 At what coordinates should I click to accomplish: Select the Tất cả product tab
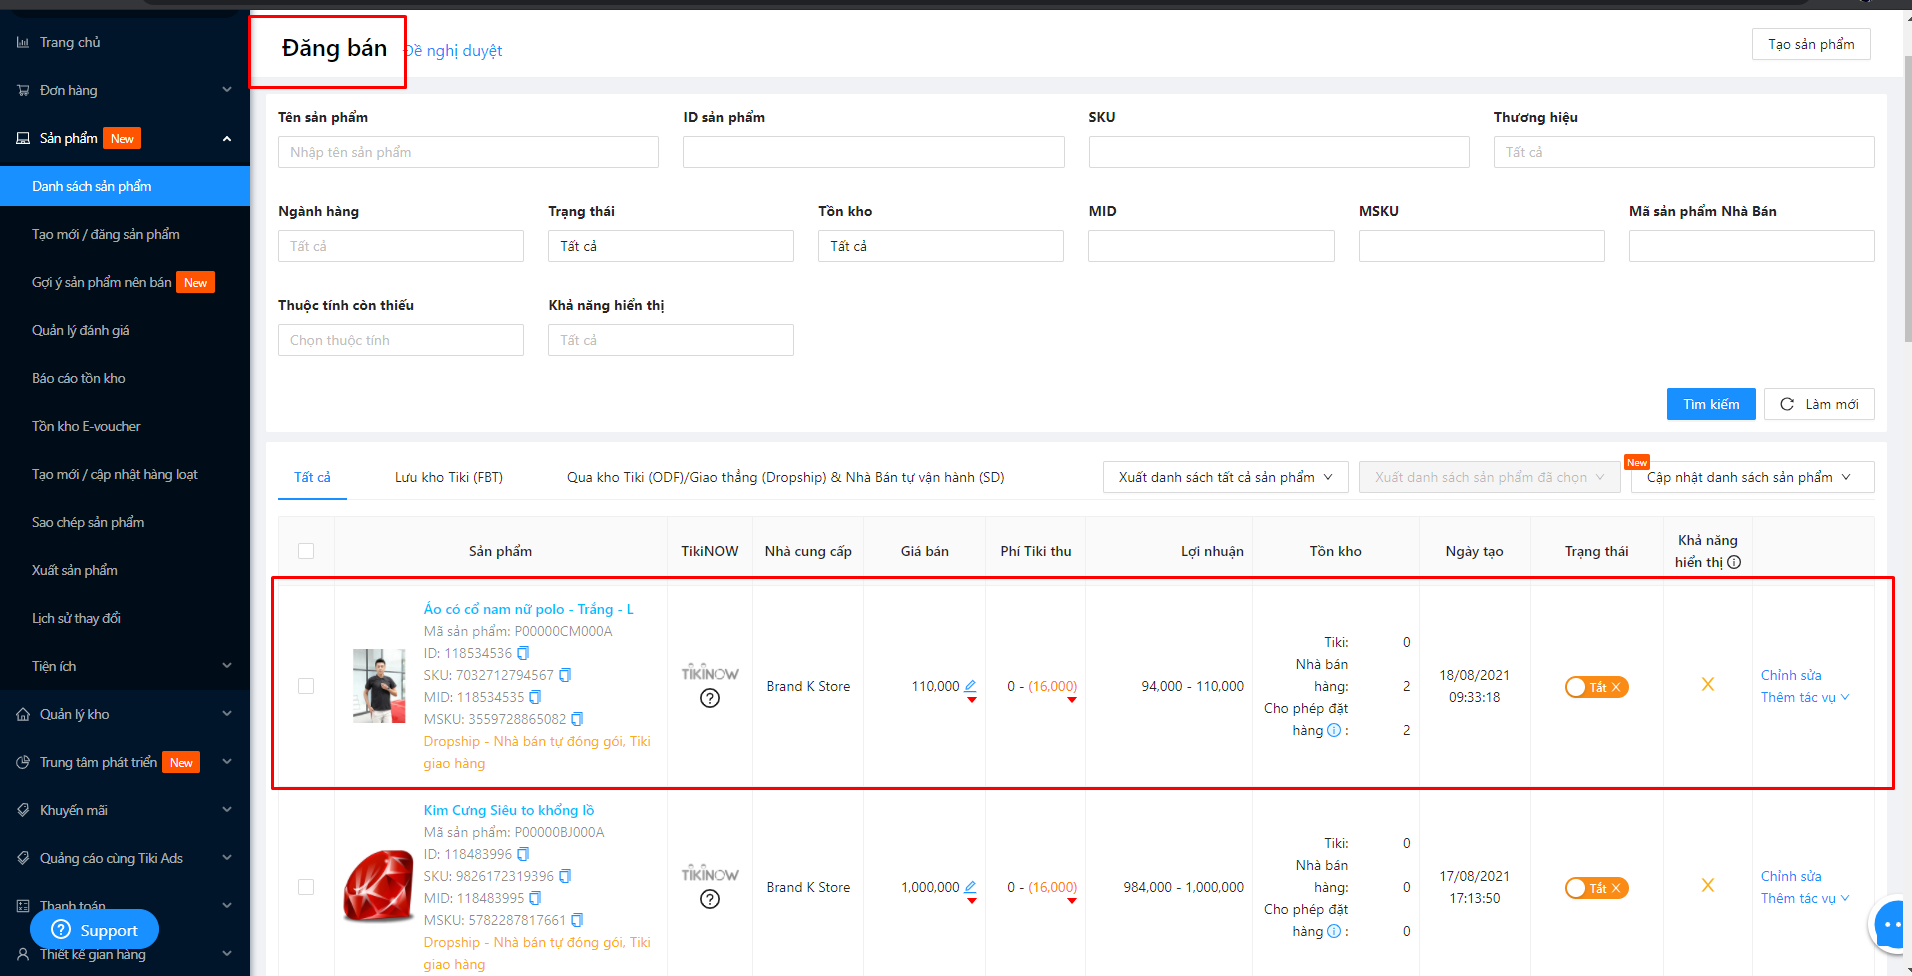coord(312,477)
